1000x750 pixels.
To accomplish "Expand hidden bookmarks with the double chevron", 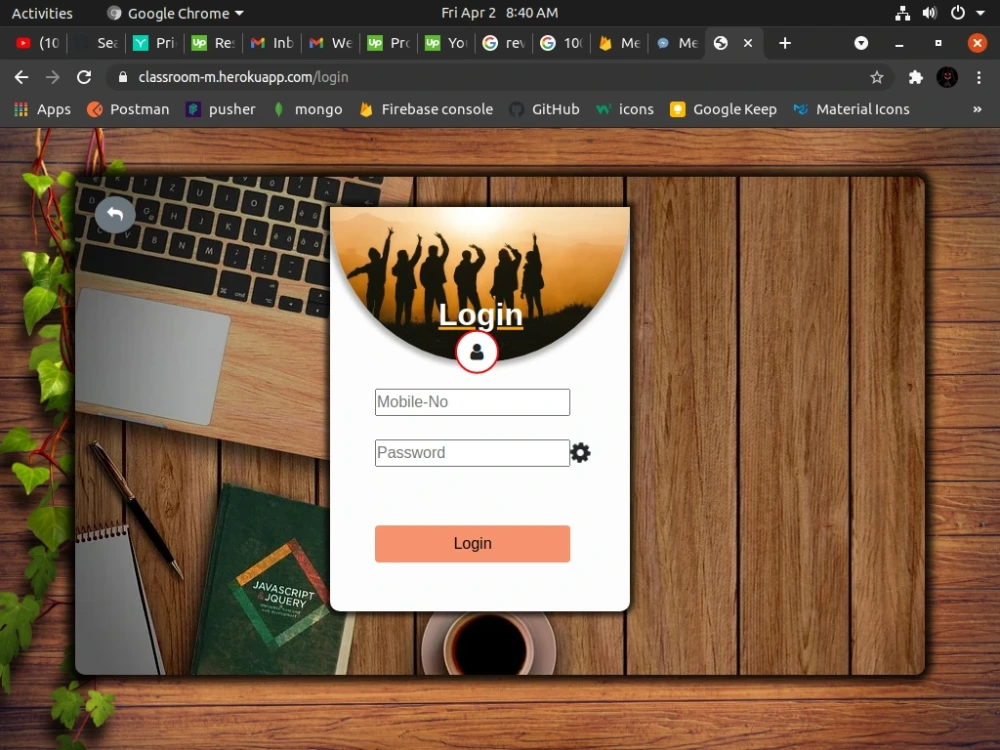I will 977,110.
